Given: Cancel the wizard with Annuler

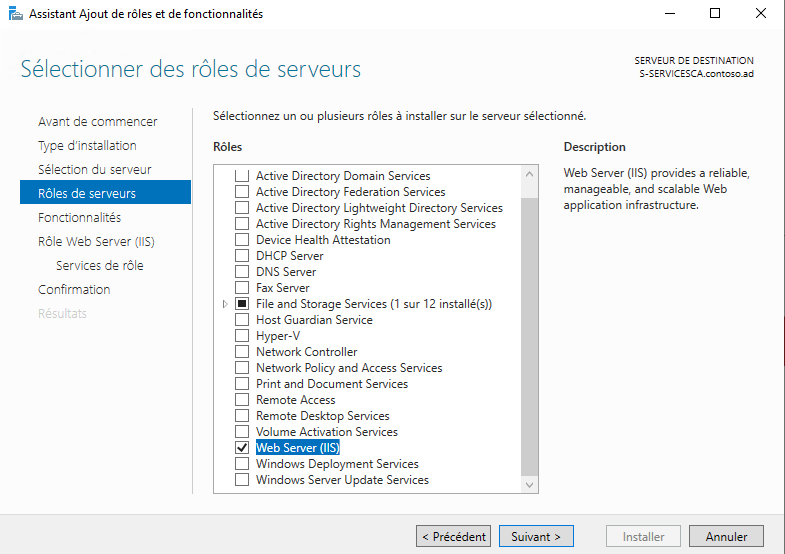Looking at the screenshot, I should coord(726,537).
